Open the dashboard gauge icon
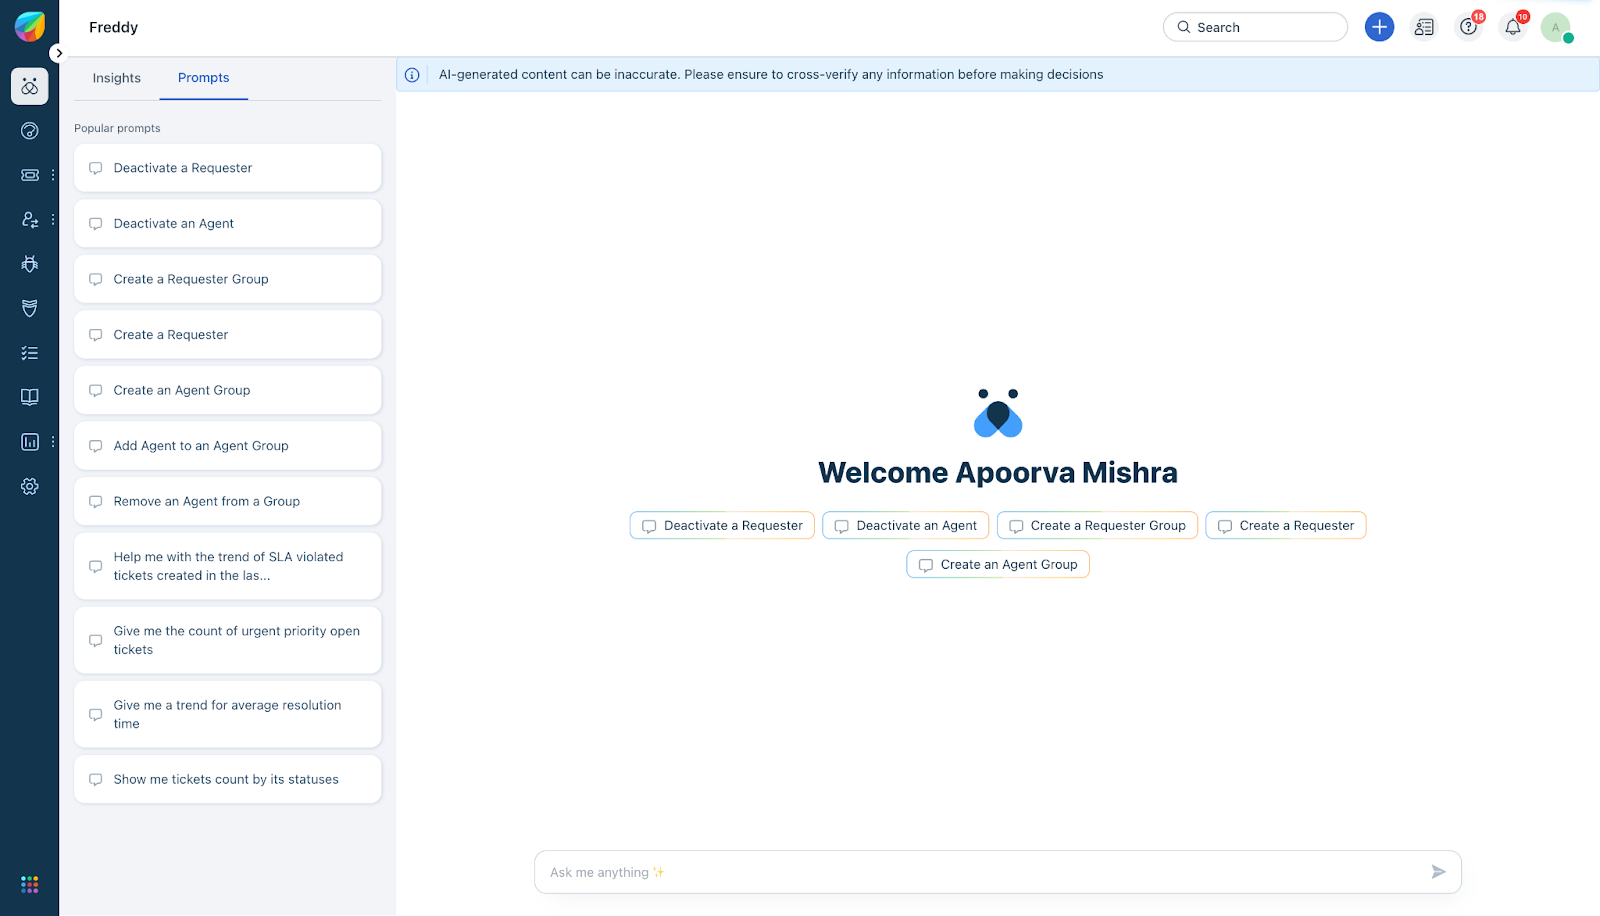Image resolution: width=1600 pixels, height=916 pixels. (x=30, y=131)
